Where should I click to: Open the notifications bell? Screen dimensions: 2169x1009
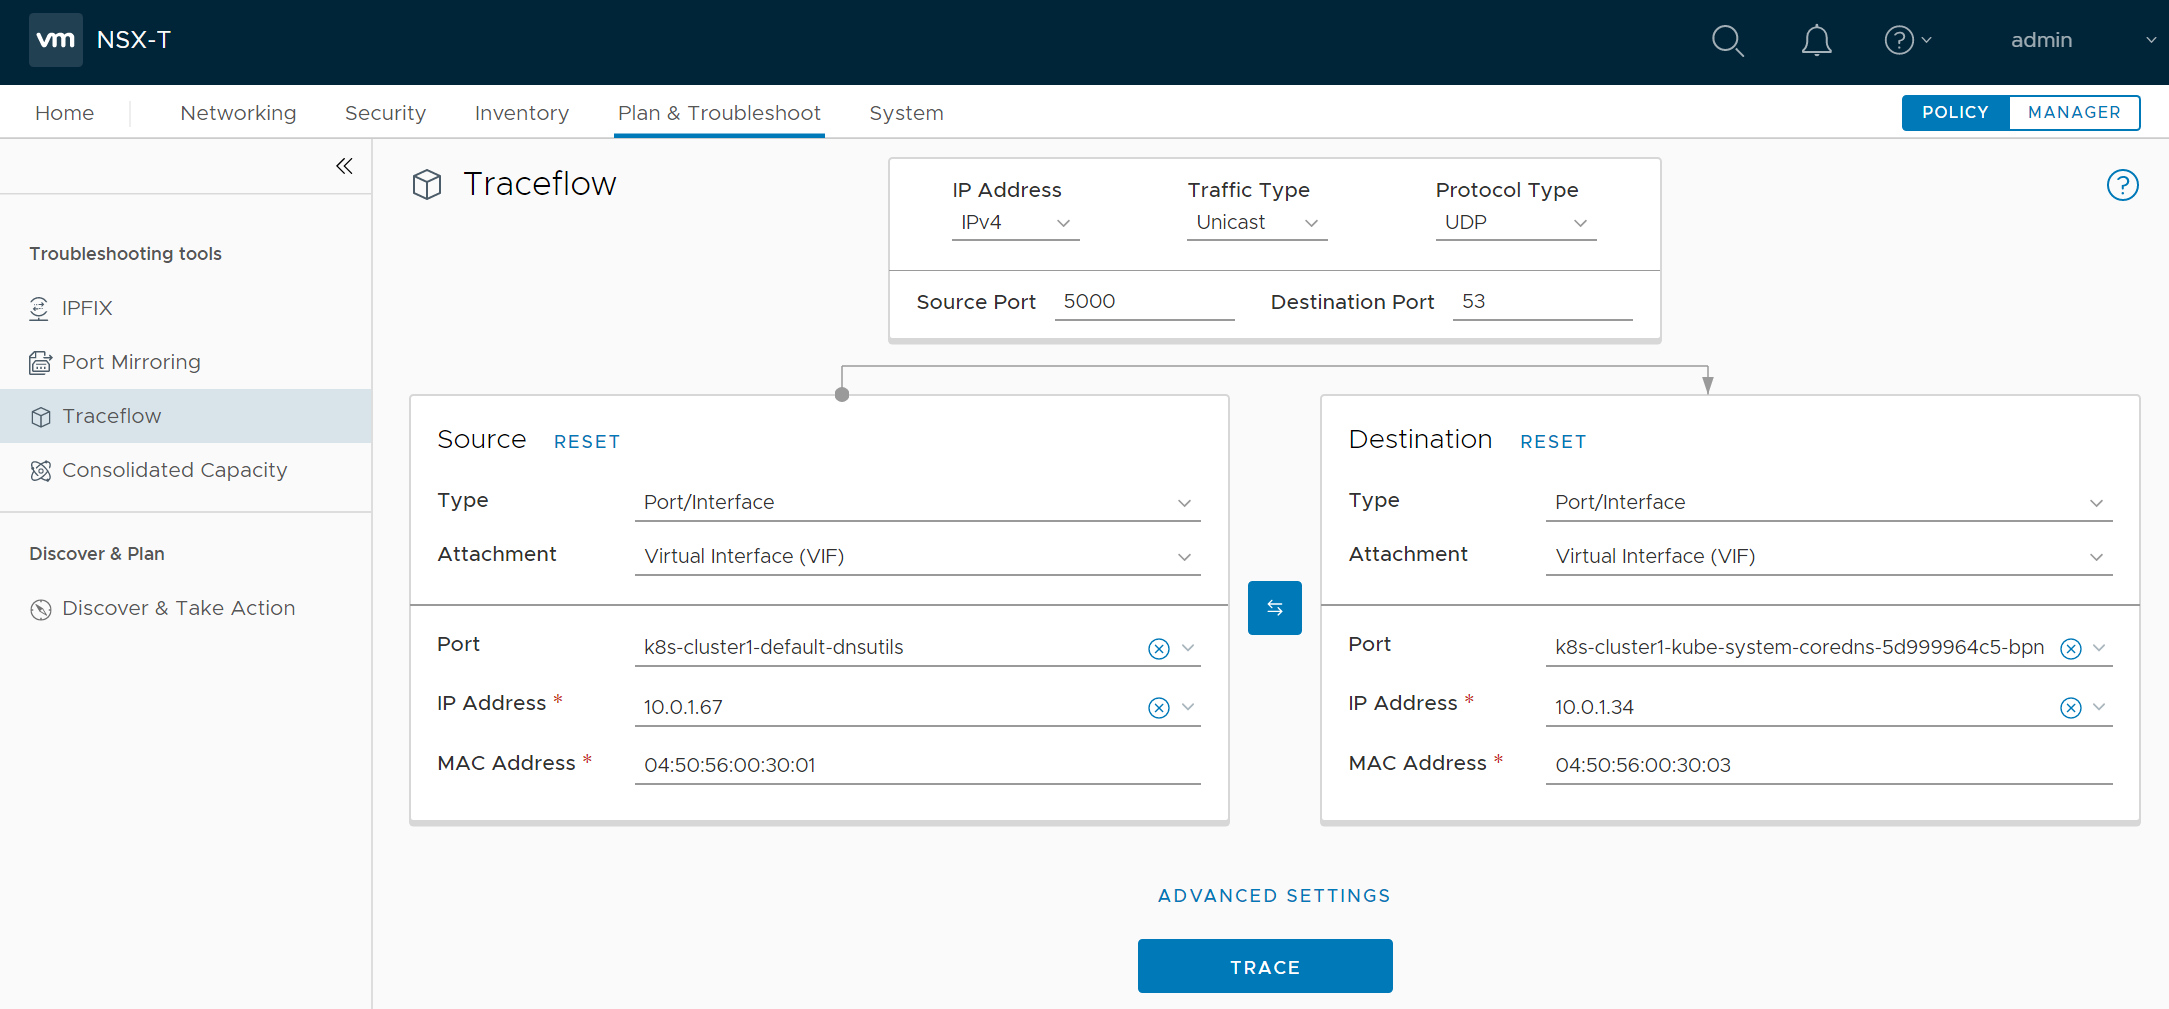coord(1816,41)
